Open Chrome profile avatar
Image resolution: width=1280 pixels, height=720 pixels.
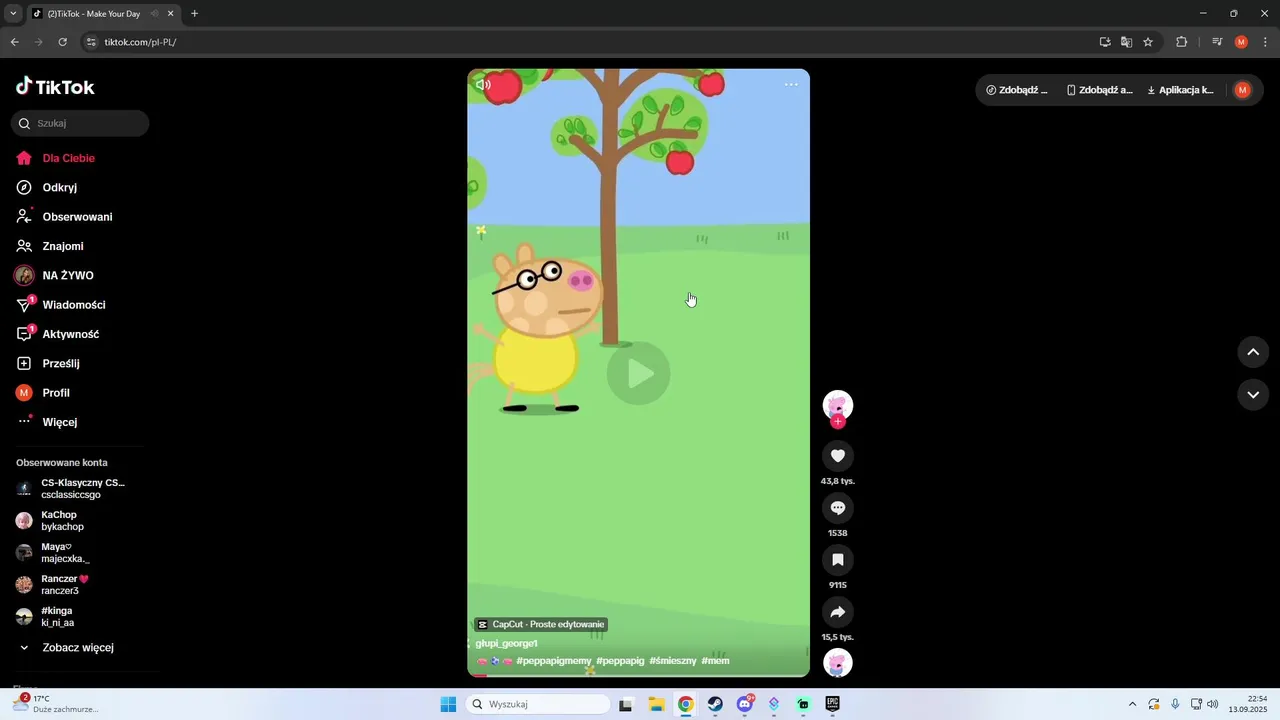(1241, 42)
